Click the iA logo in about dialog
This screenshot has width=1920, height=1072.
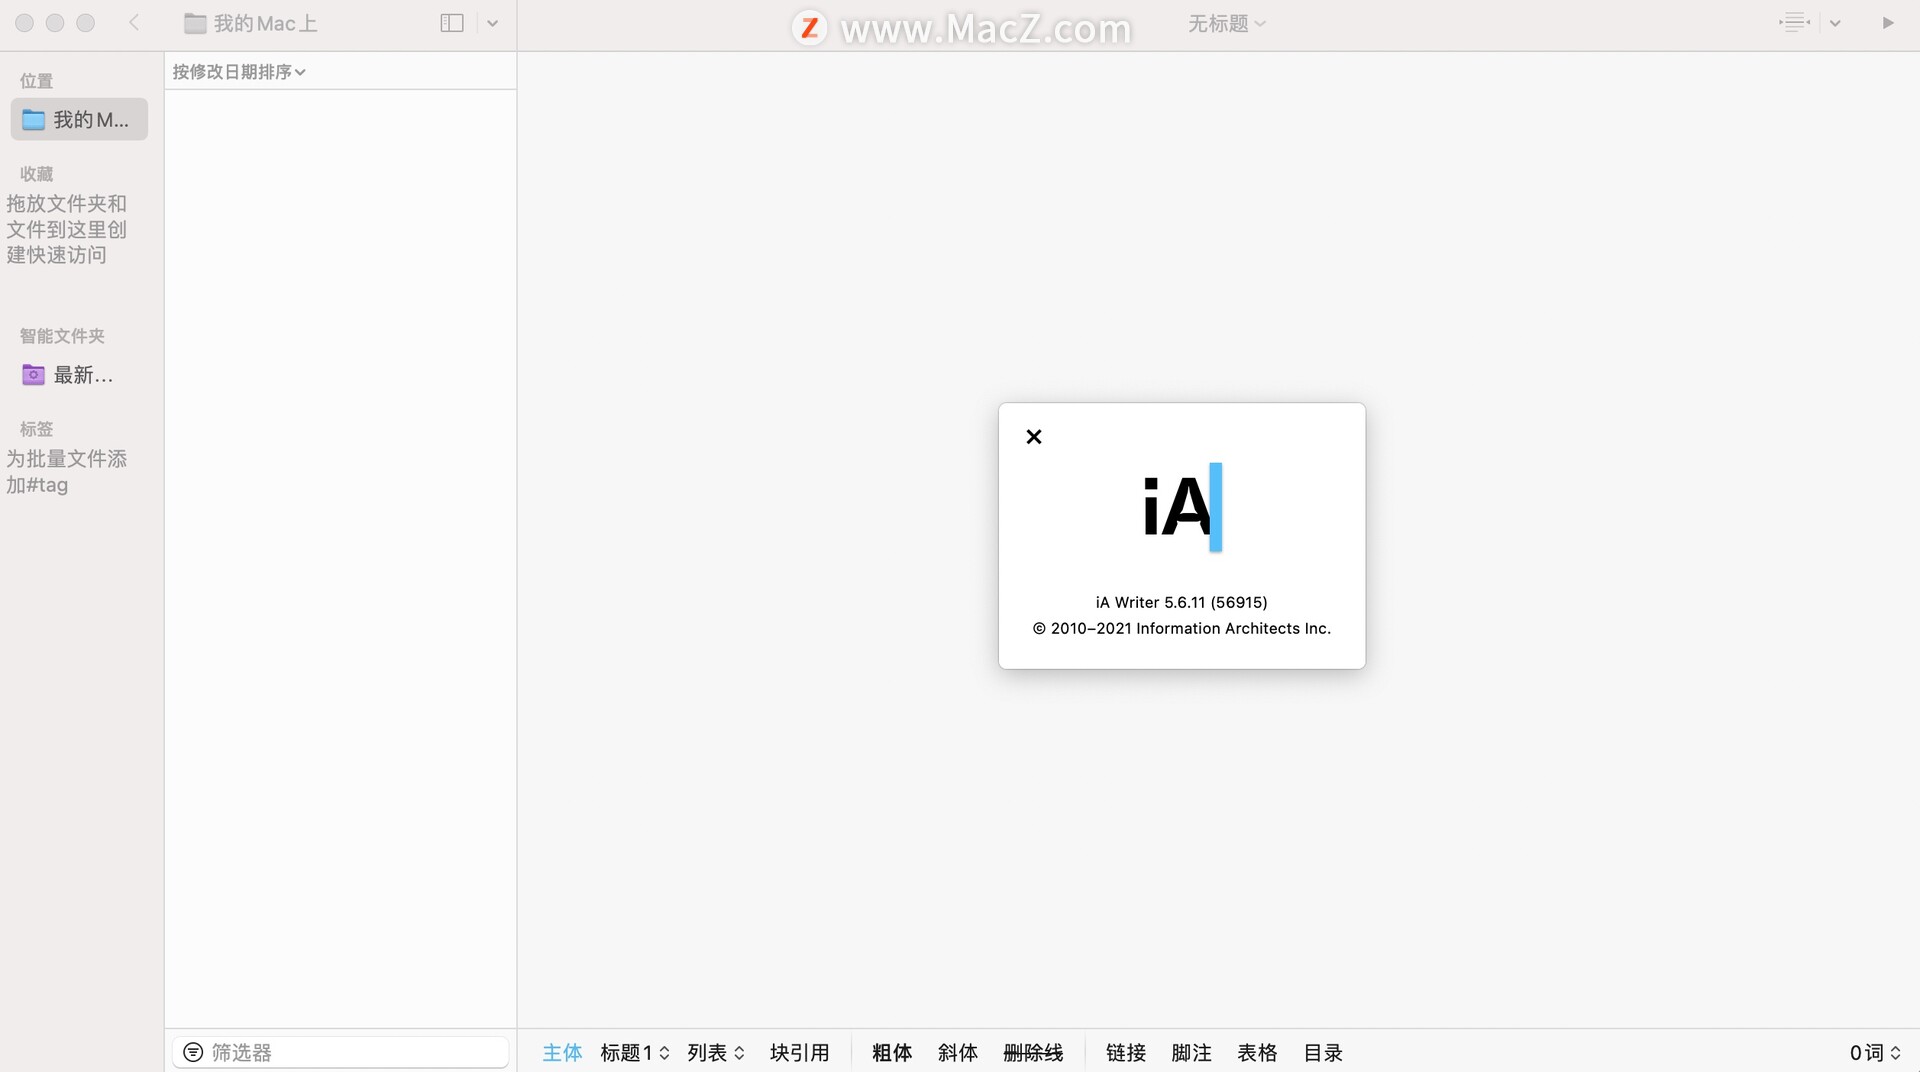coord(1182,507)
